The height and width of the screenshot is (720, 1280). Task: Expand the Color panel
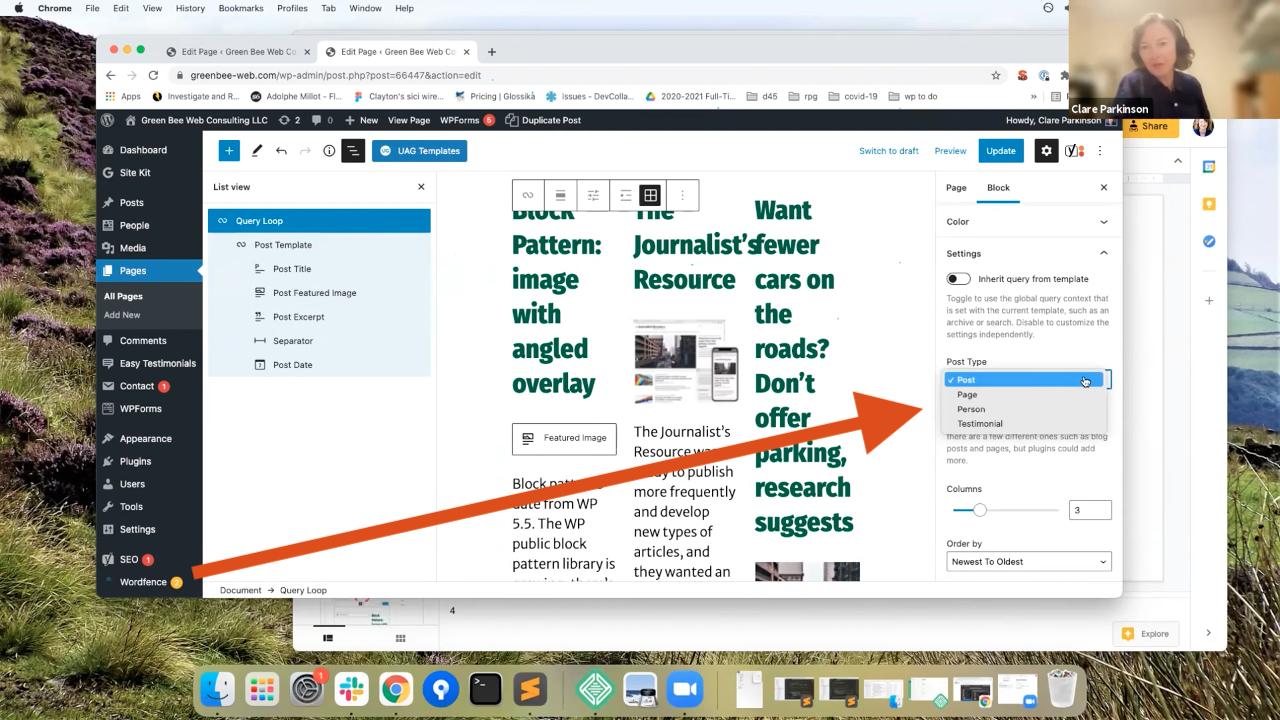(1028, 221)
